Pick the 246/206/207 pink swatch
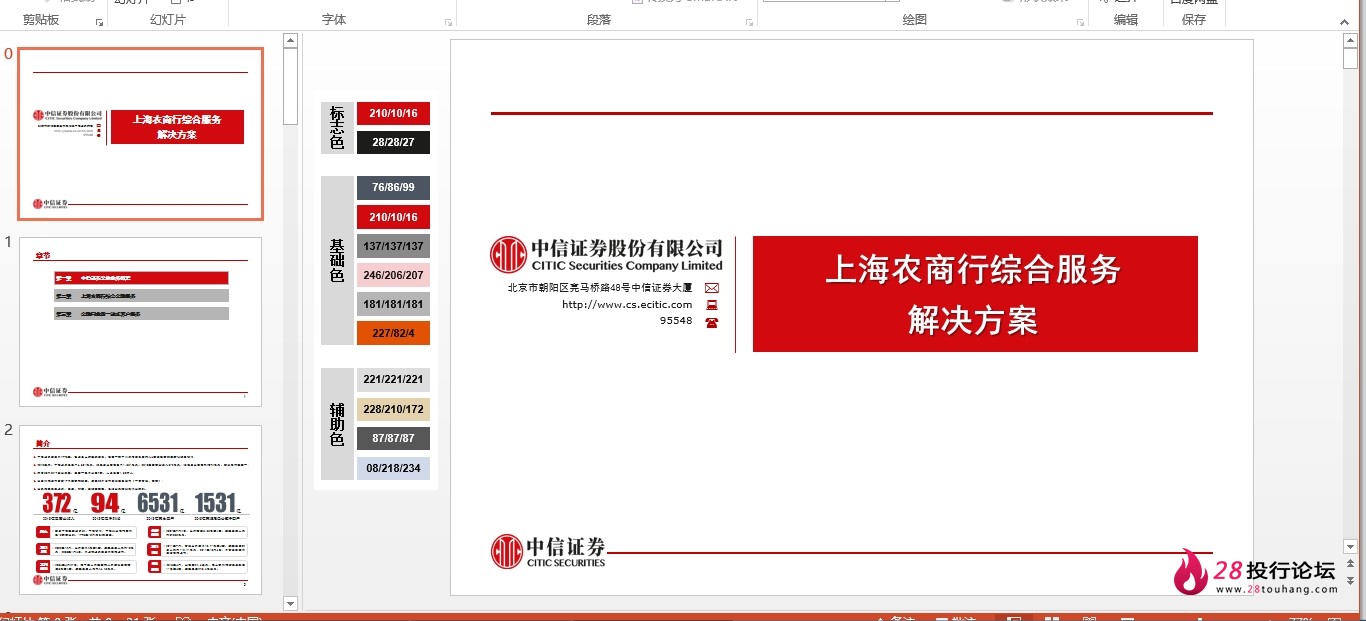This screenshot has width=1366, height=621. coord(393,275)
